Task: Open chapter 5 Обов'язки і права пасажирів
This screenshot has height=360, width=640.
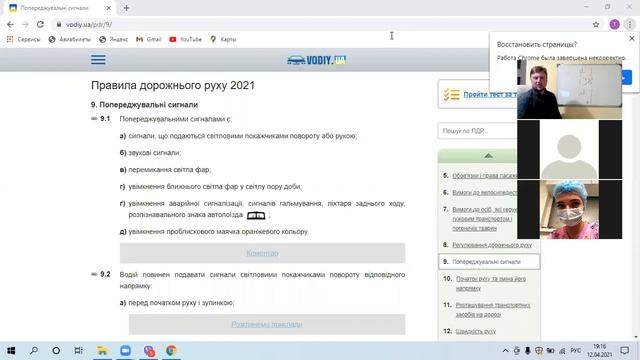Action: tap(484, 176)
